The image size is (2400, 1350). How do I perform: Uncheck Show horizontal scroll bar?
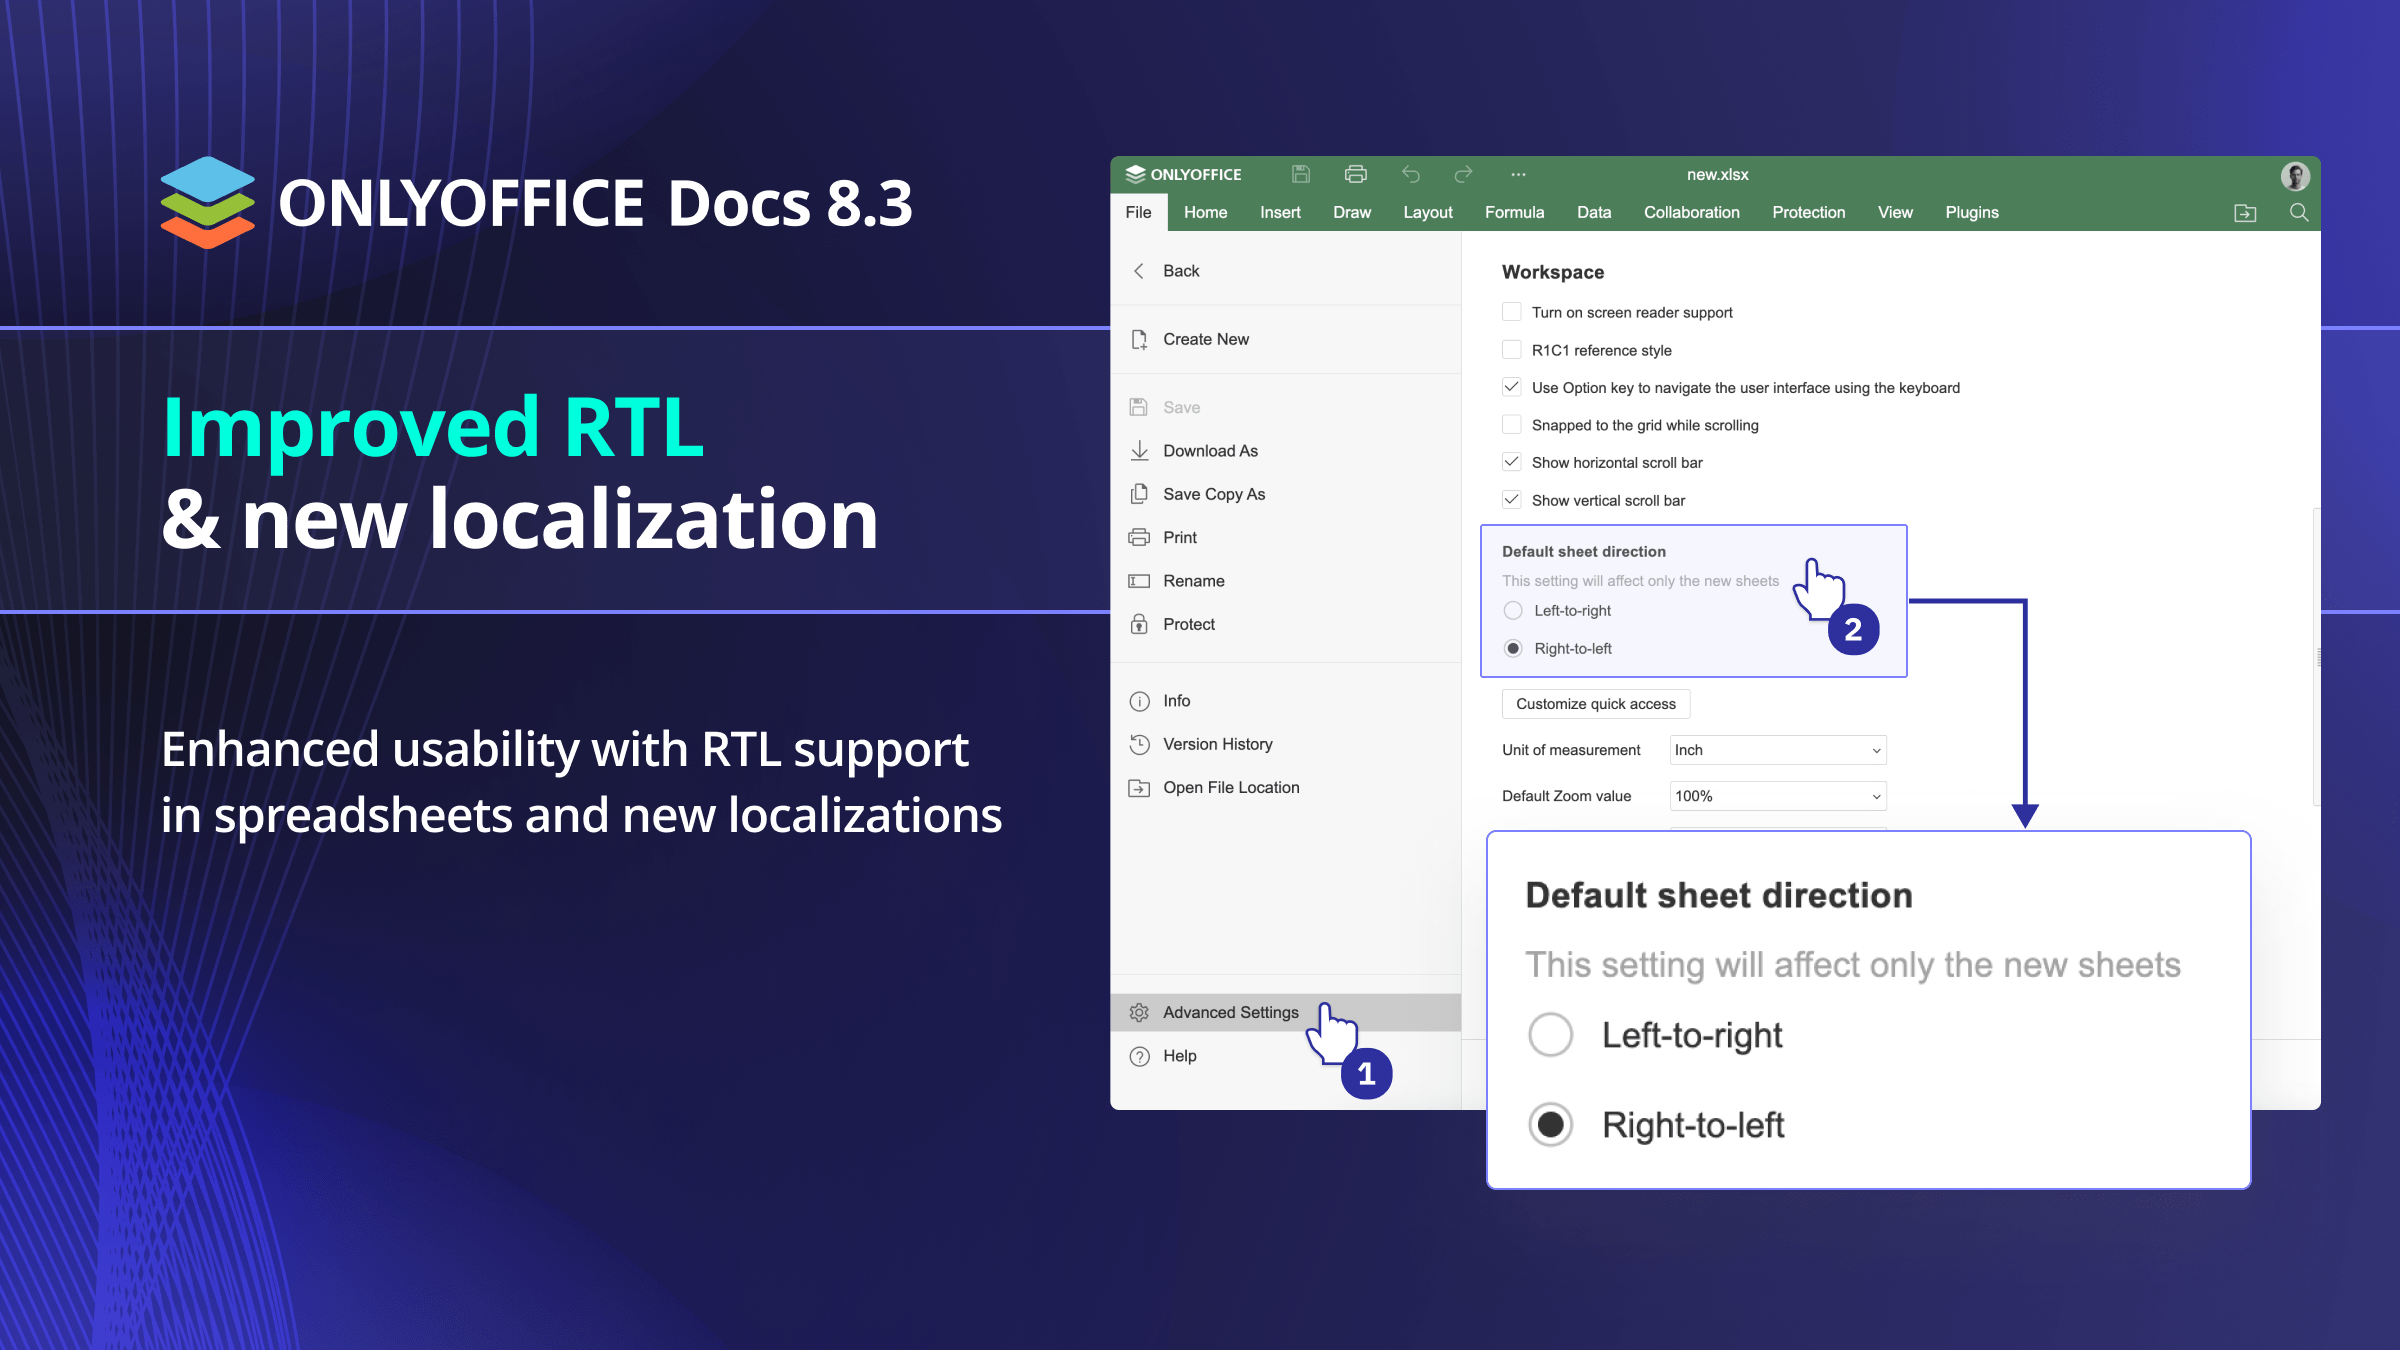1512,462
